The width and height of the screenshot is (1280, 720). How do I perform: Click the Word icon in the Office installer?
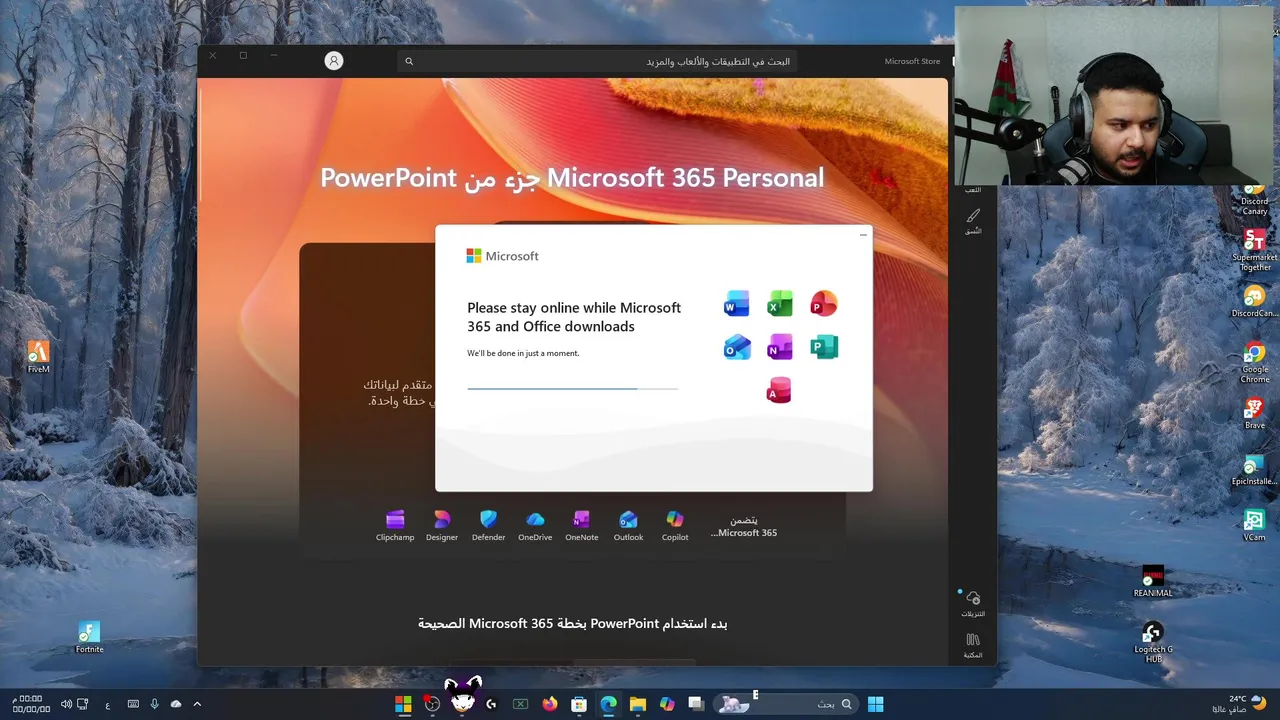tap(736, 304)
